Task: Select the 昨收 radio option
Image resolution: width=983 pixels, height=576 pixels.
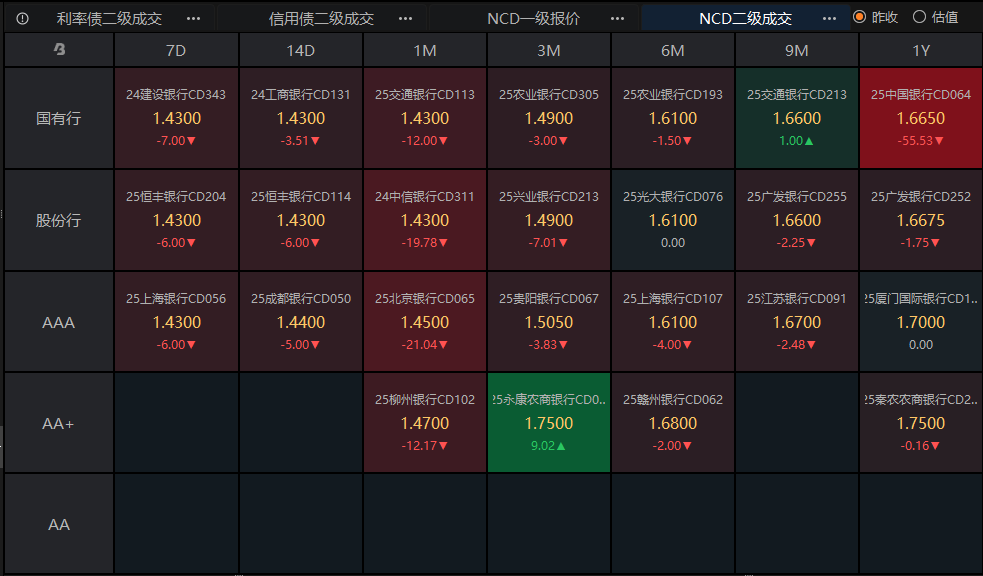Action: point(876,18)
